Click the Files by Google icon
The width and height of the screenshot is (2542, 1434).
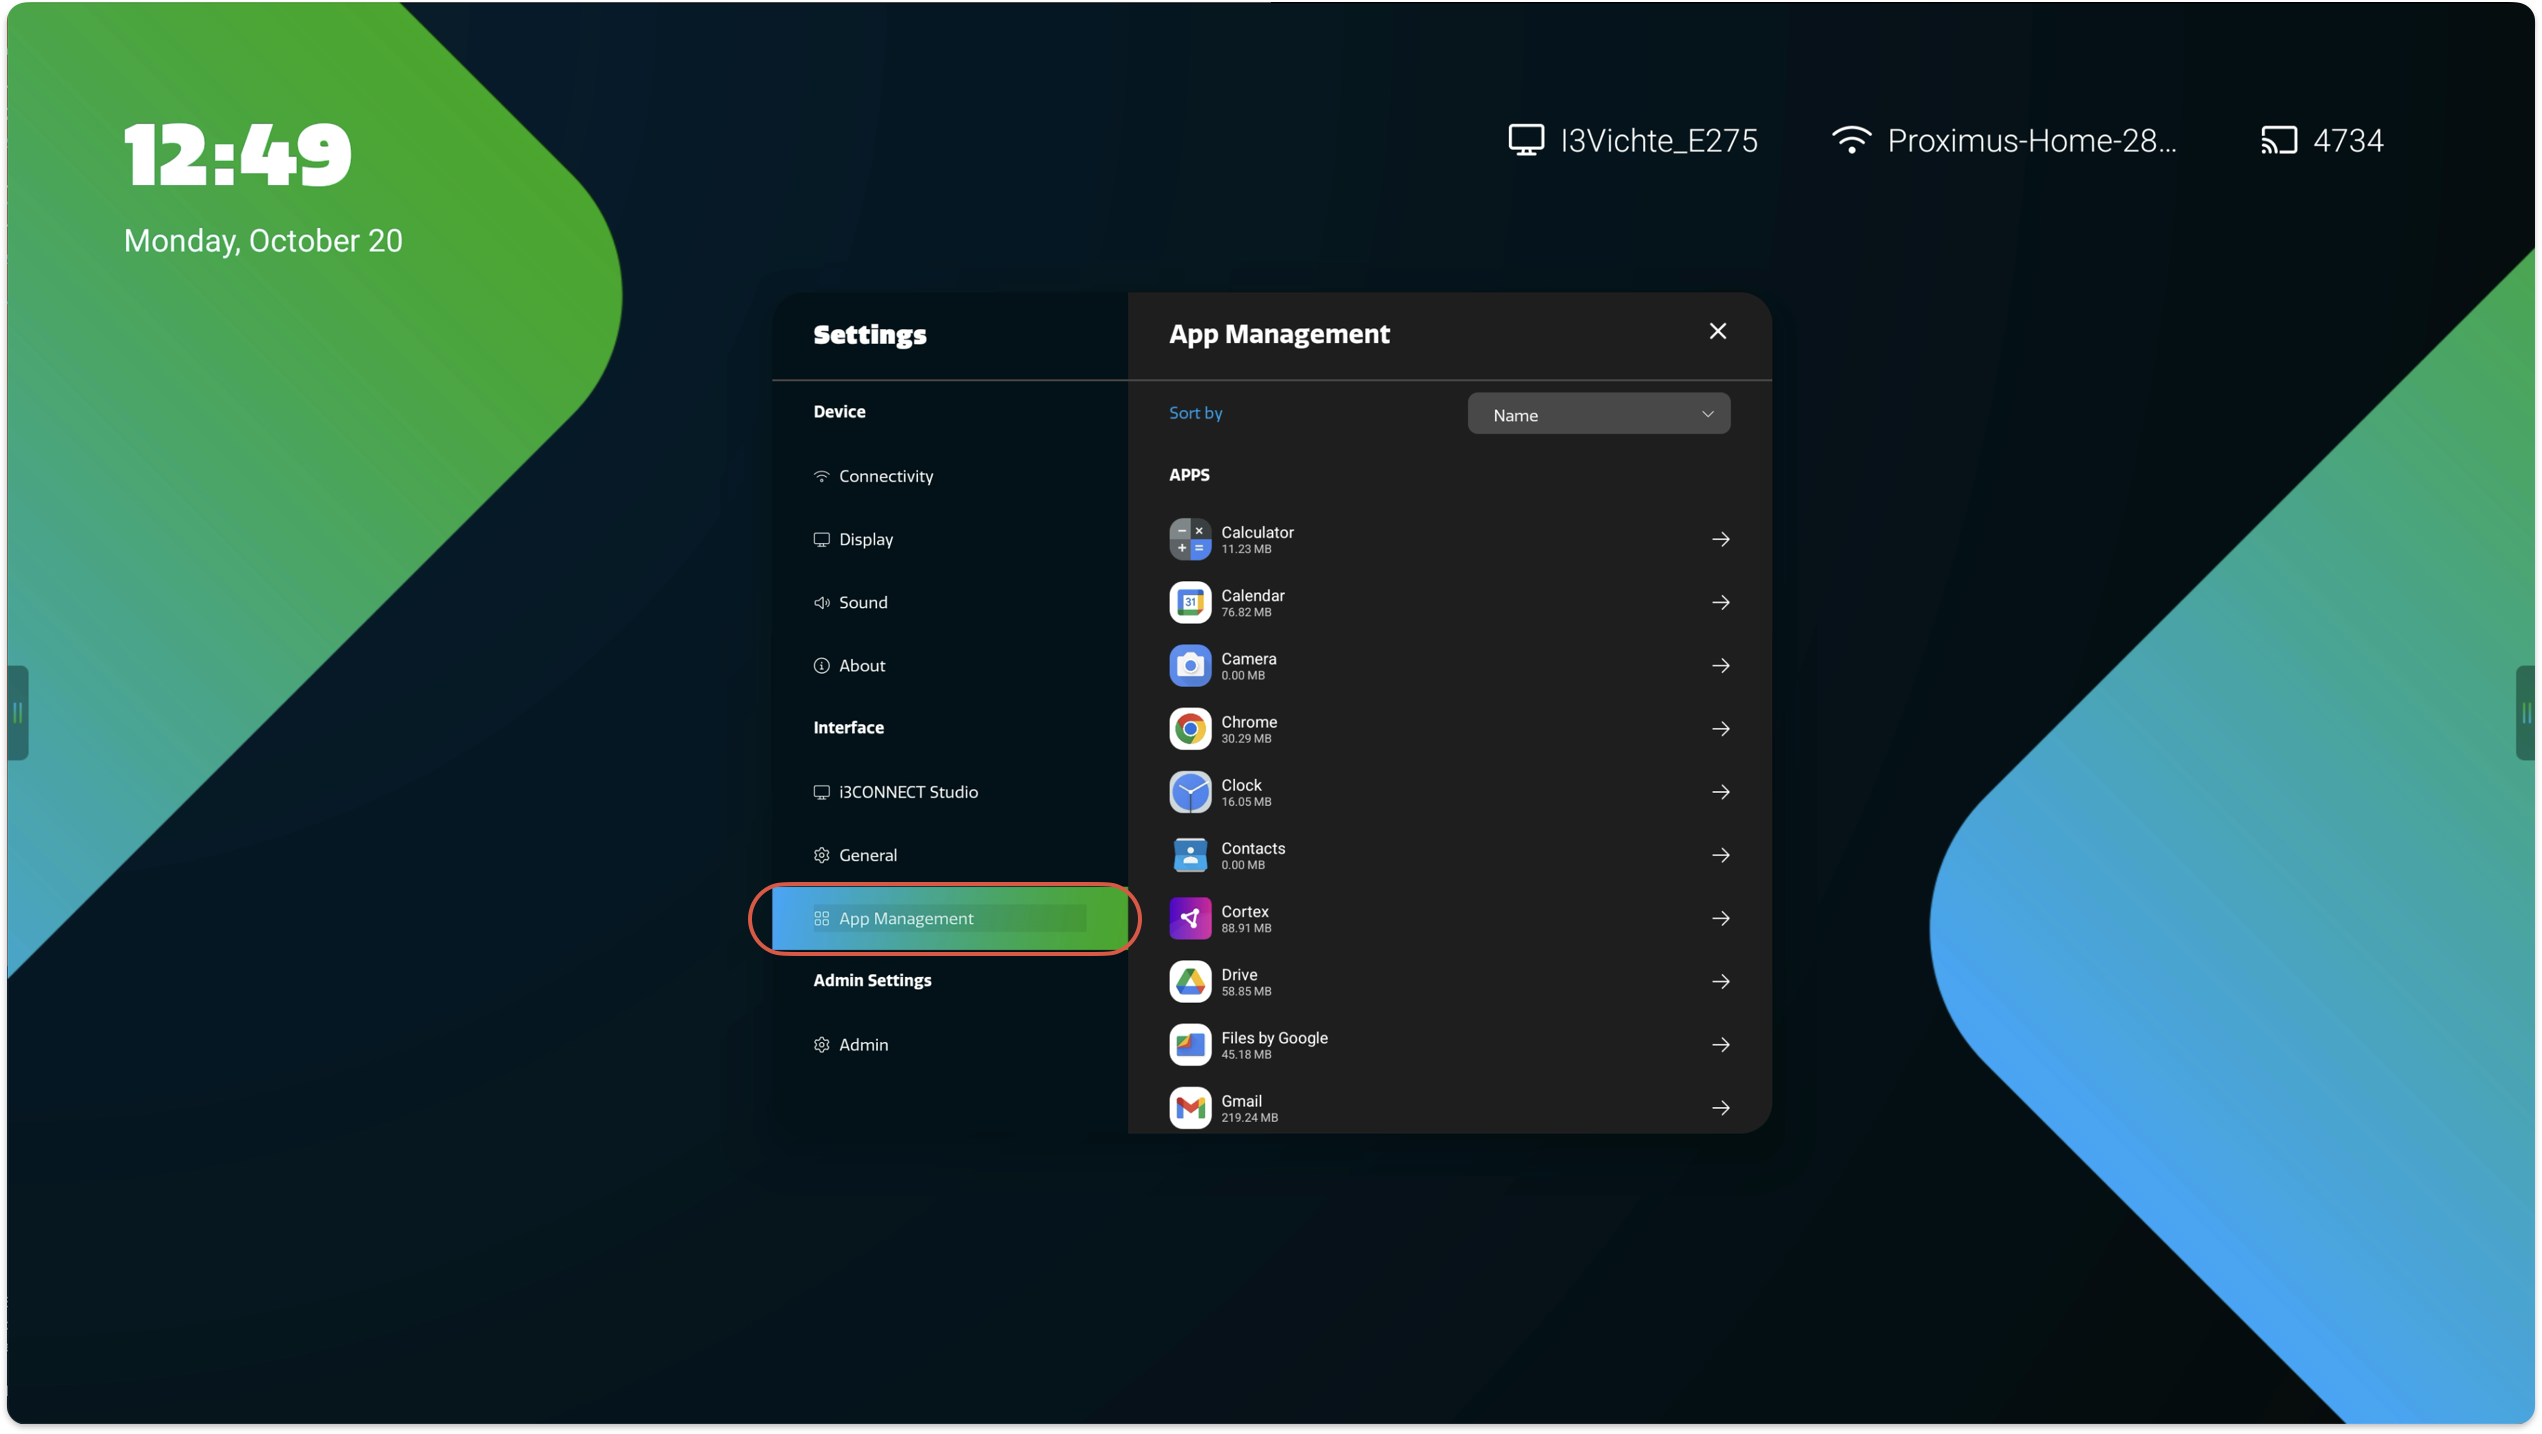pos(1189,1044)
